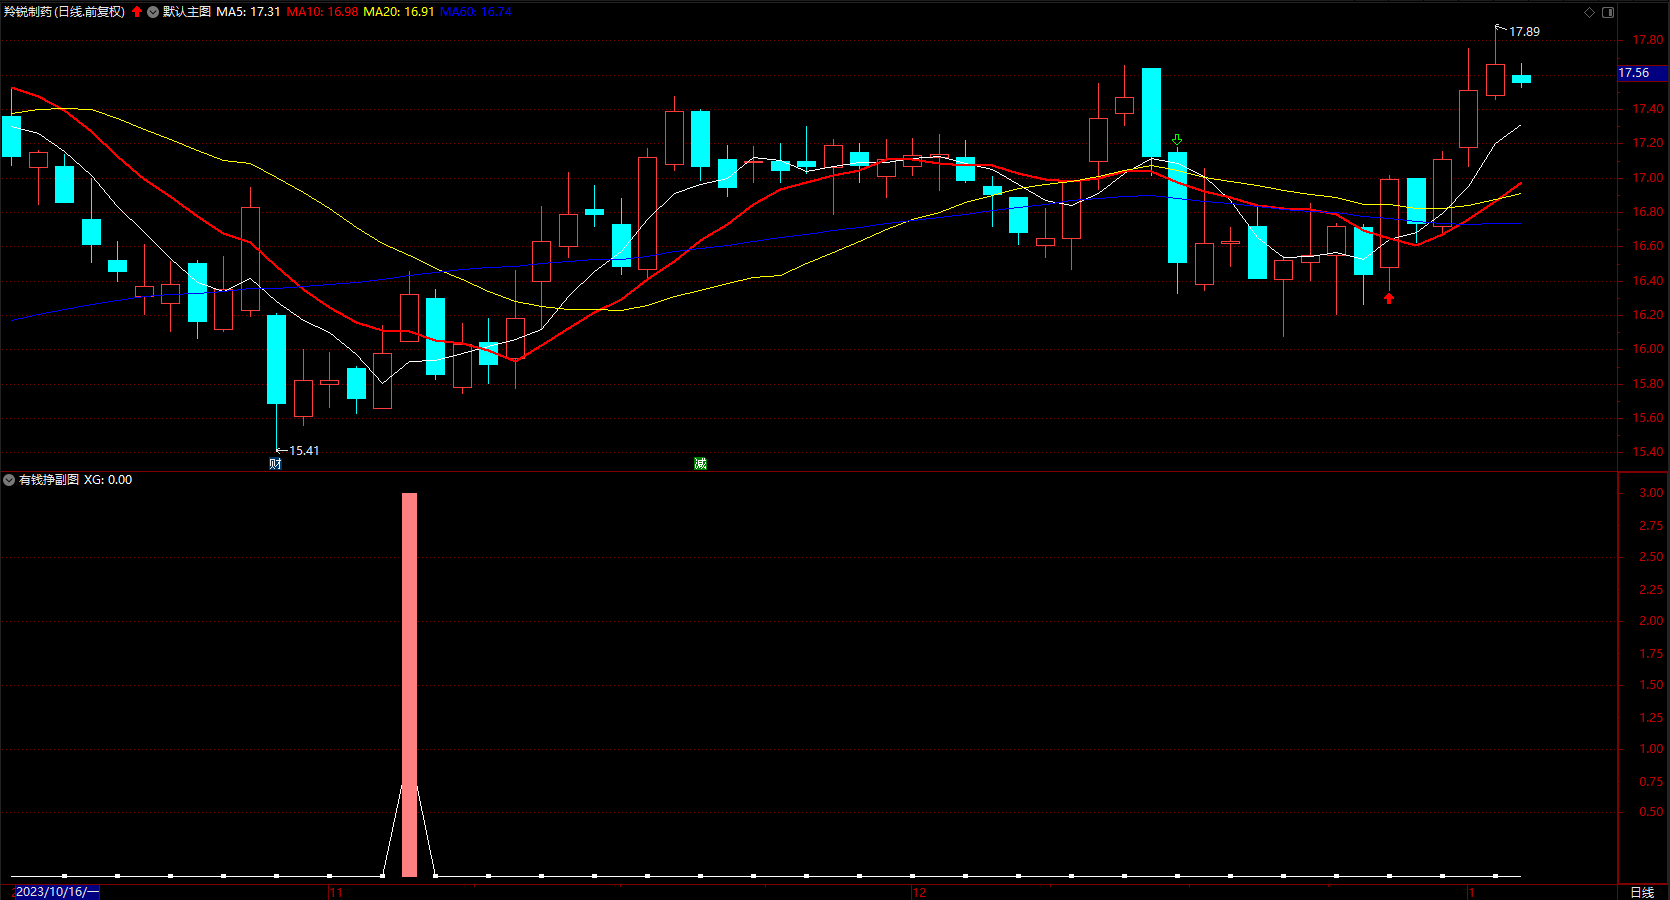Click the 17.80 price axis label
The height and width of the screenshot is (900, 1670).
click(x=1648, y=40)
